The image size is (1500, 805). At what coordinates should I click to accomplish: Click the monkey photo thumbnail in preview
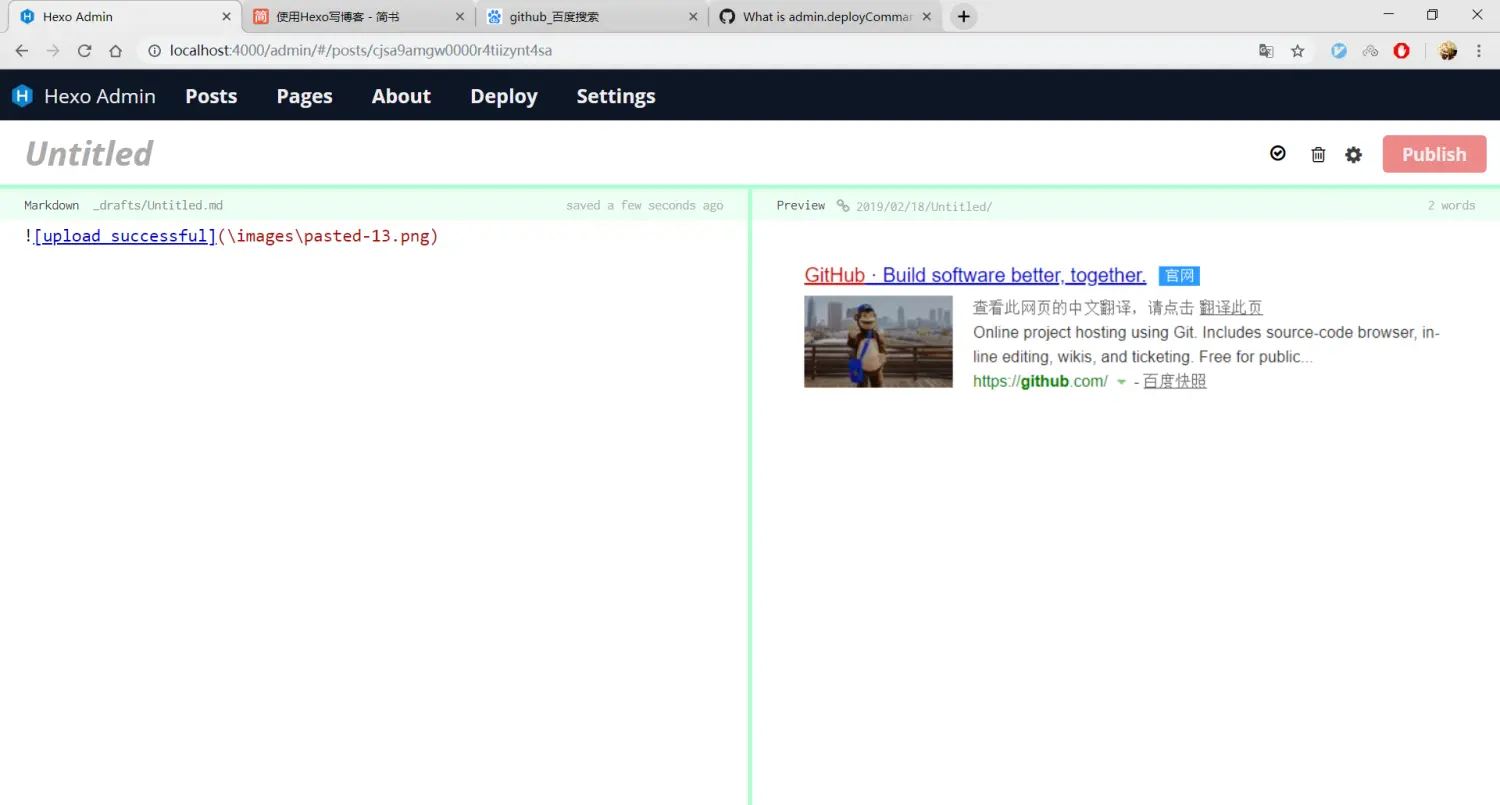point(878,341)
